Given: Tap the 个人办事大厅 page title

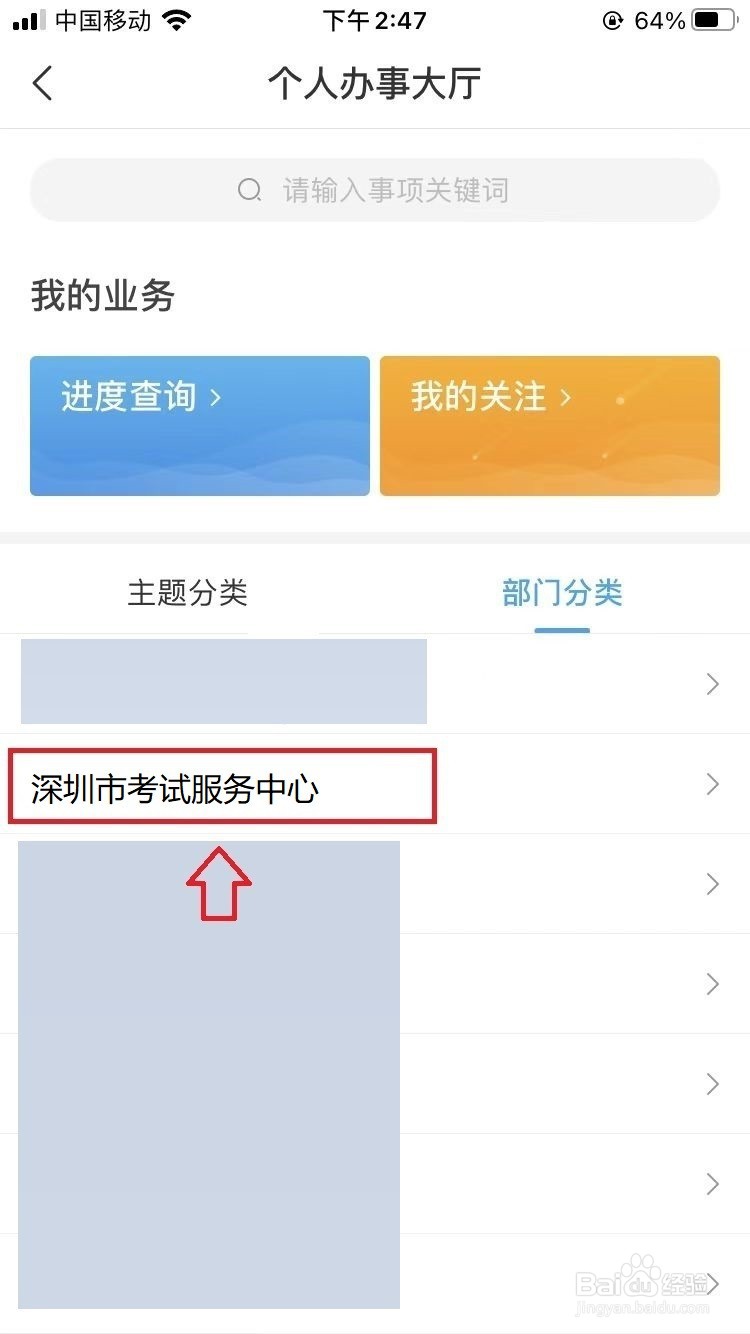Looking at the screenshot, I should click(x=375, y=84).
